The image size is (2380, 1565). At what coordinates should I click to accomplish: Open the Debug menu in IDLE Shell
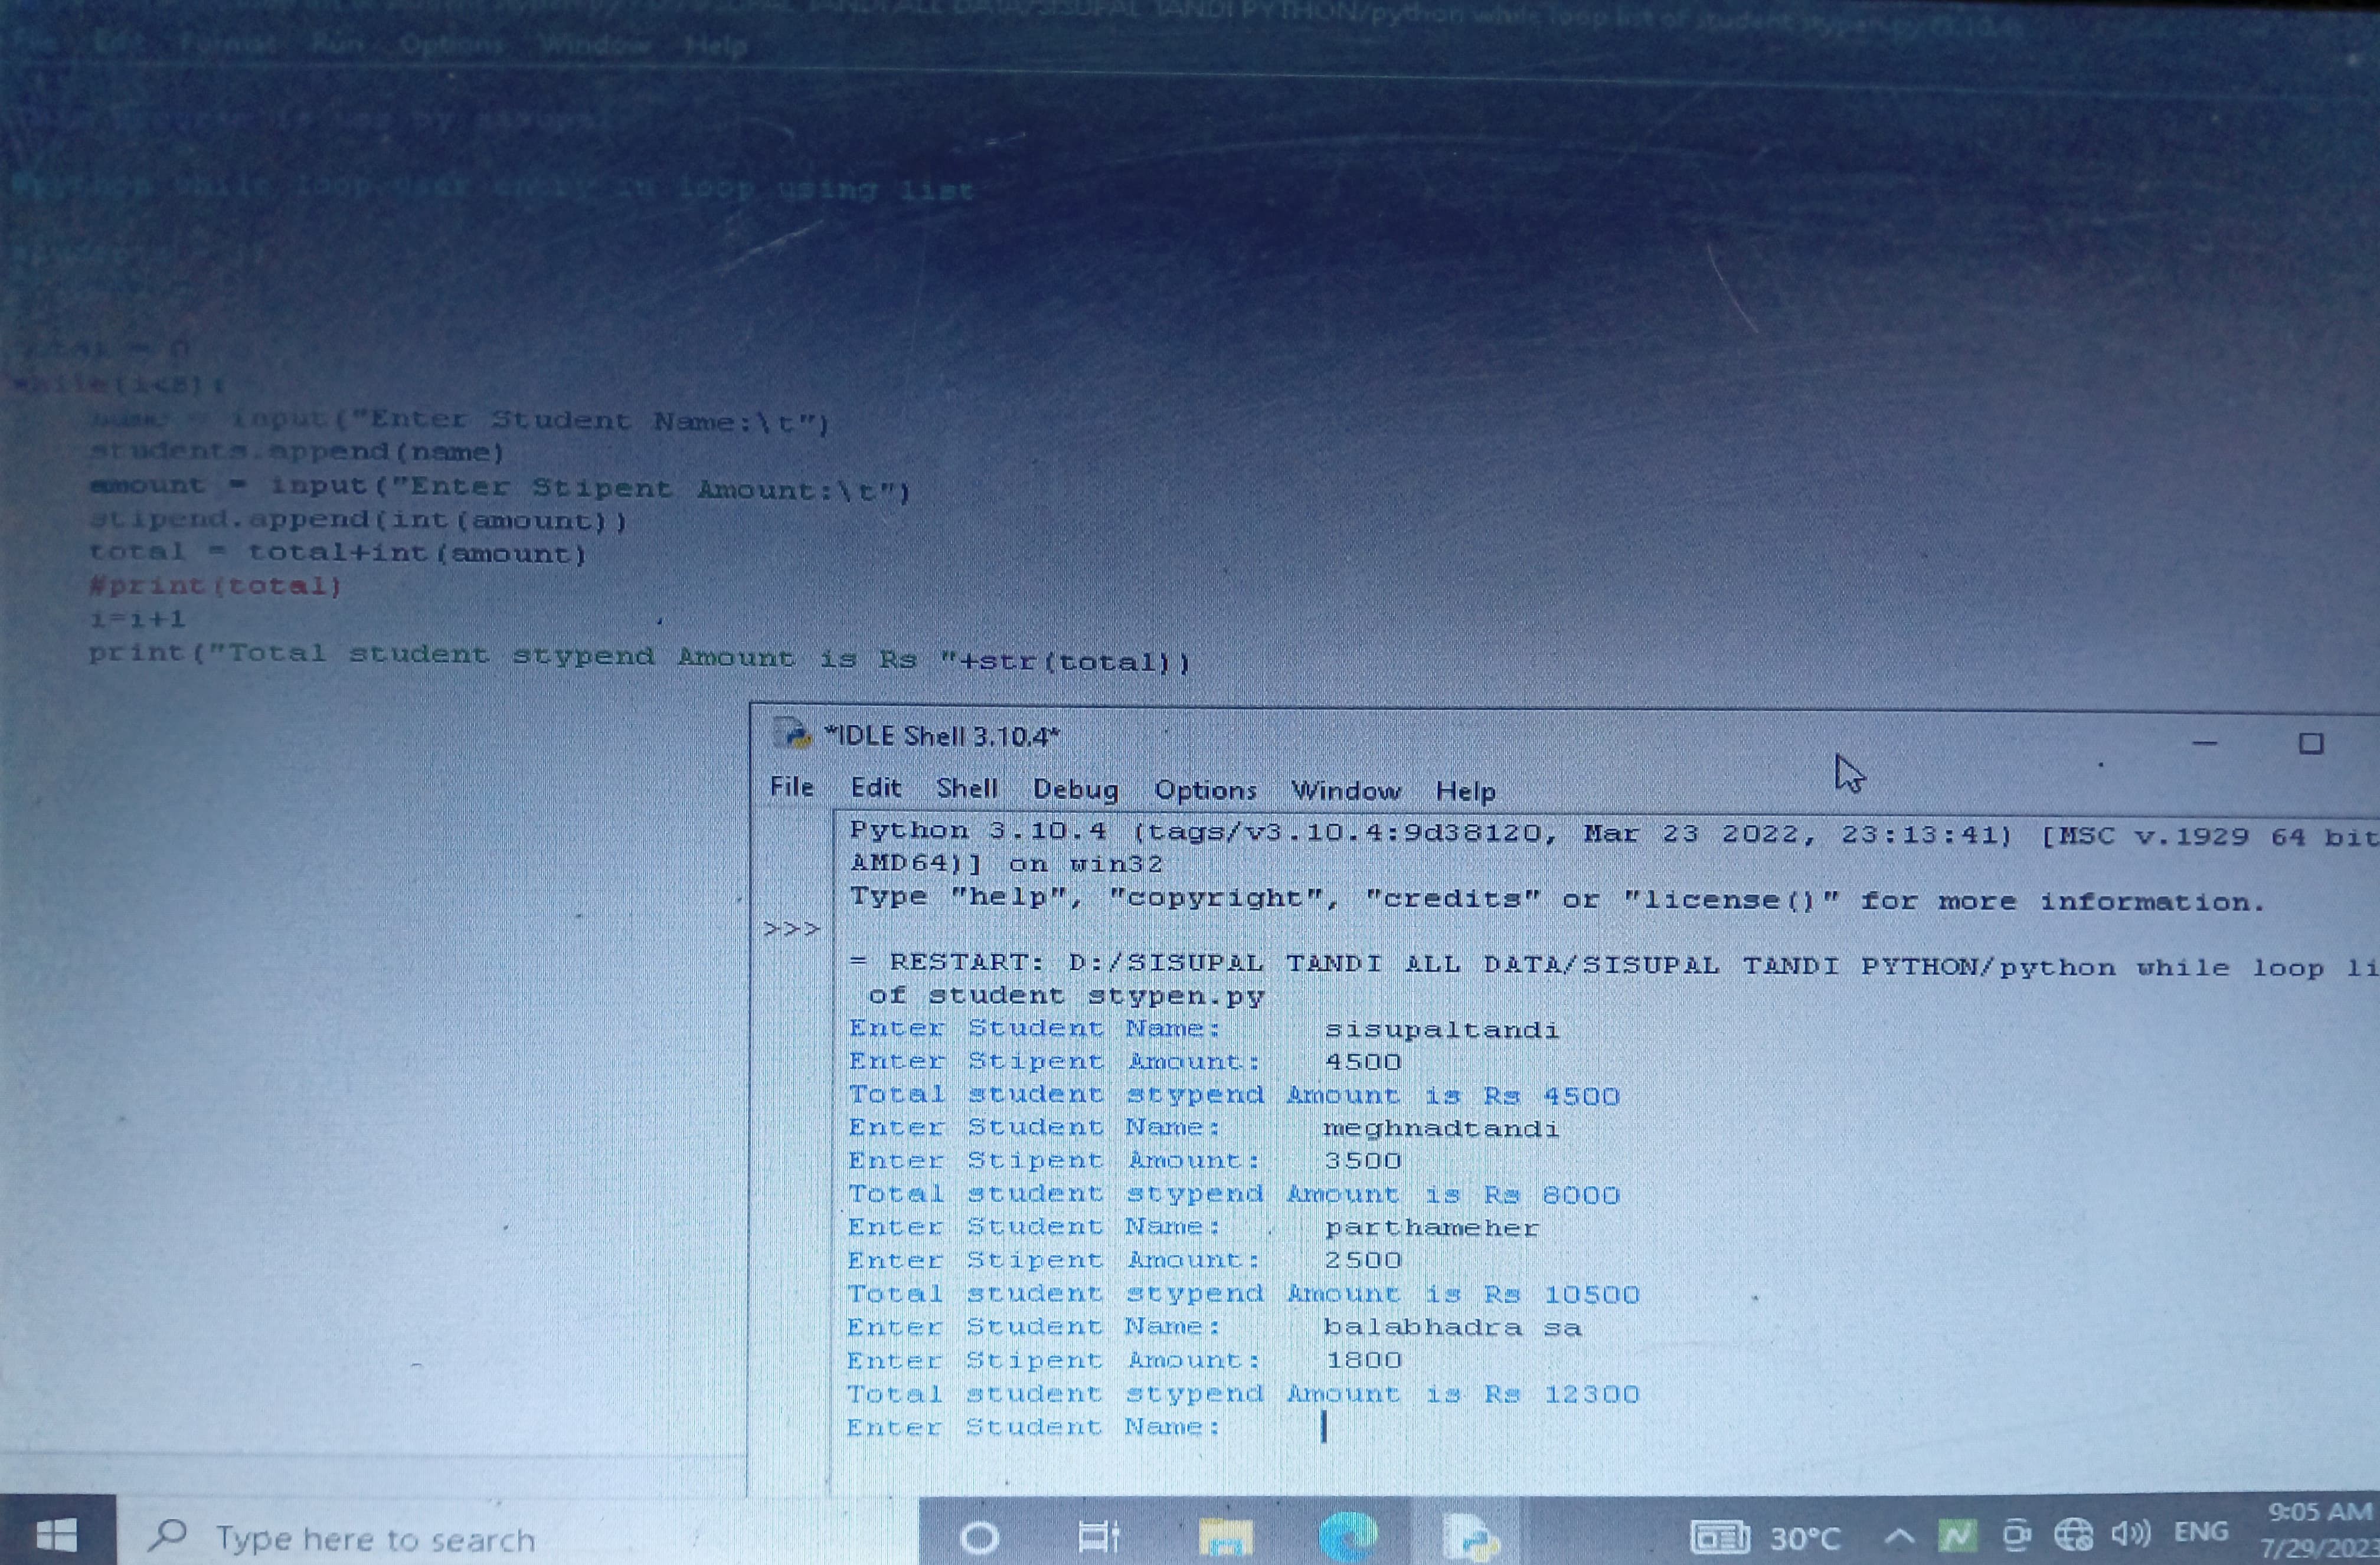pyautogui.click(x=1075, y=789)
